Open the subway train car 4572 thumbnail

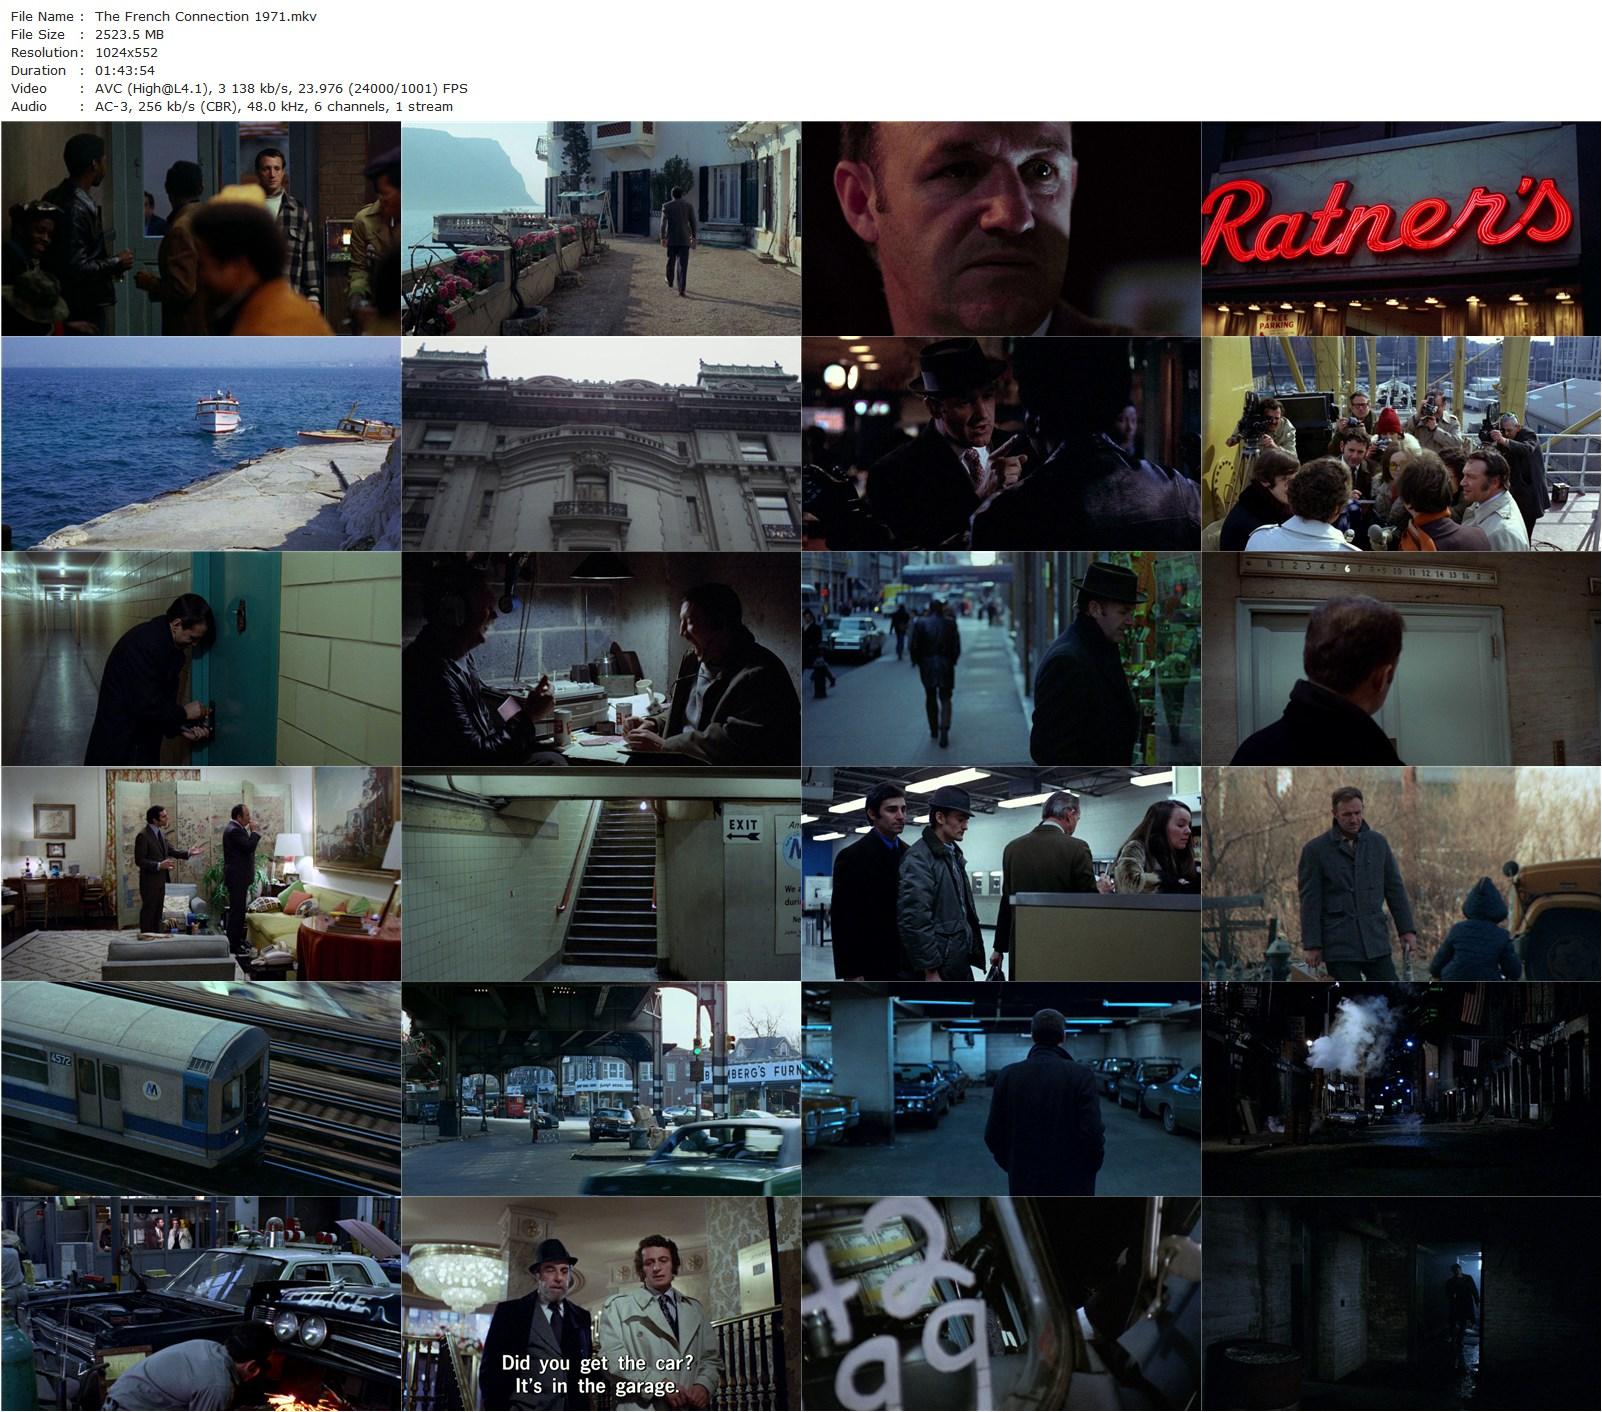201,1089
